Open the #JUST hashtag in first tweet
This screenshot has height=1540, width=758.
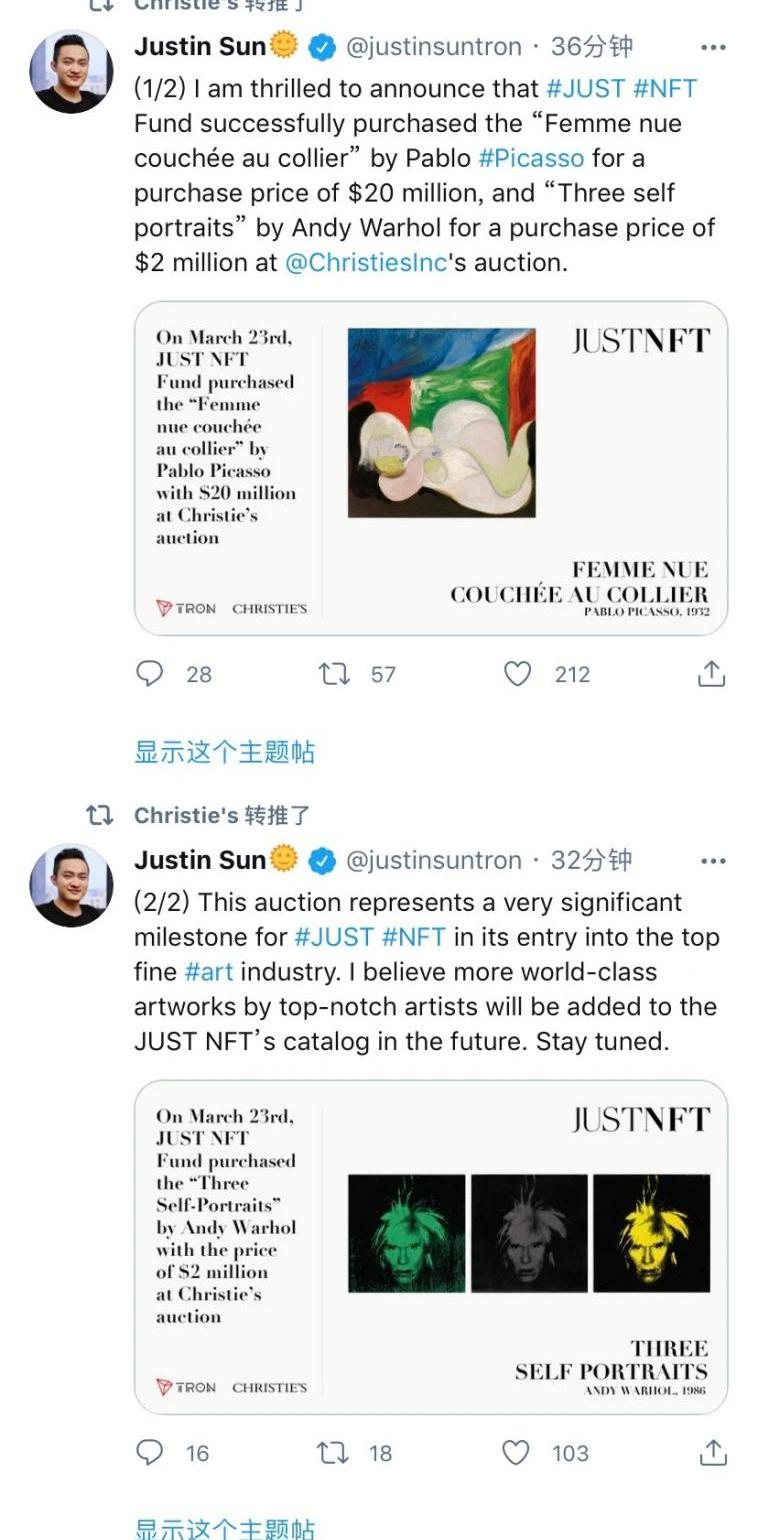(x=585, y=88)
